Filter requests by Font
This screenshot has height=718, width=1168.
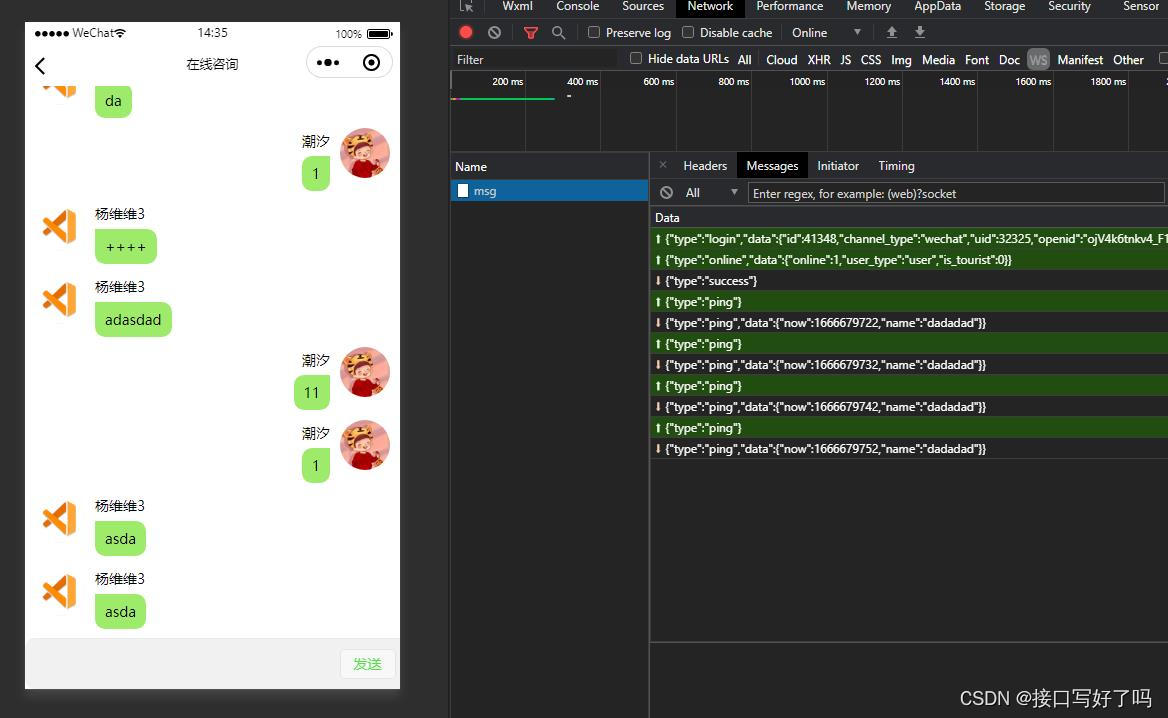977,60
